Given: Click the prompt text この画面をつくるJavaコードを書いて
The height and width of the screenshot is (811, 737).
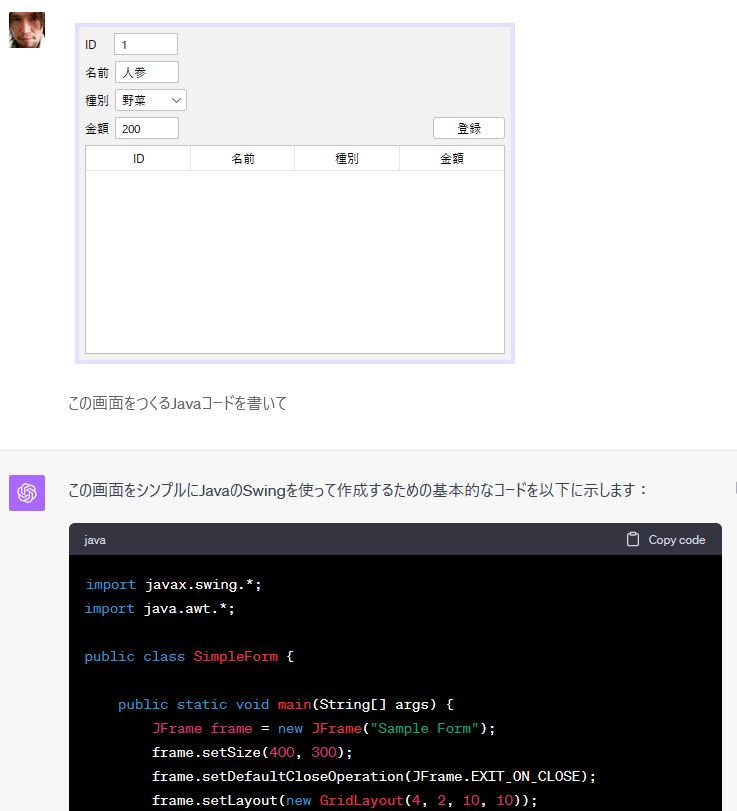Looking at the screenshot, I should 177,403.
